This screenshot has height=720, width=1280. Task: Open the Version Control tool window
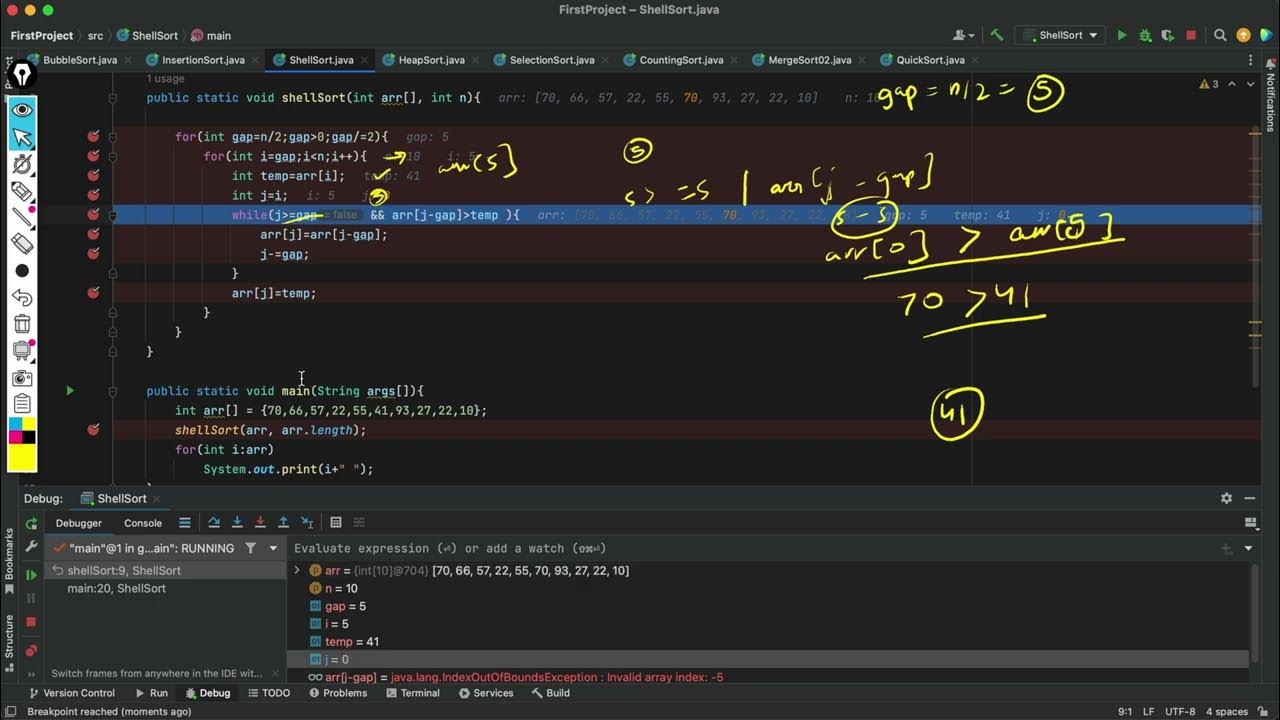pyautogui.click(x=71, y=693)
